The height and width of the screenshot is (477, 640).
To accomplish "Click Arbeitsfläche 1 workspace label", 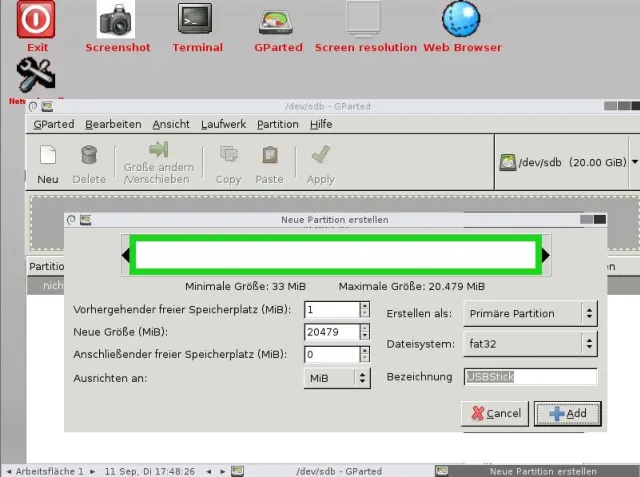I will (x=49, y=471).
